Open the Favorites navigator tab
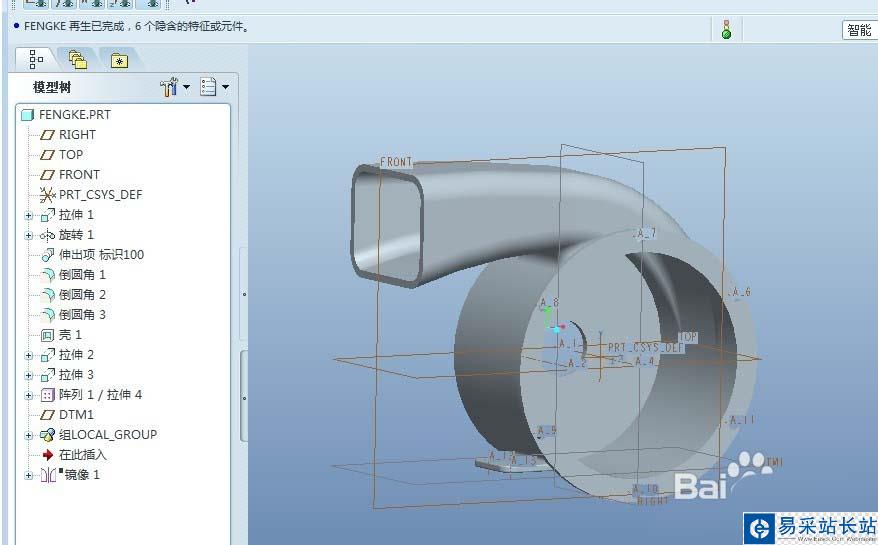This screenshot has height=545, width=878. pos(119,60)
